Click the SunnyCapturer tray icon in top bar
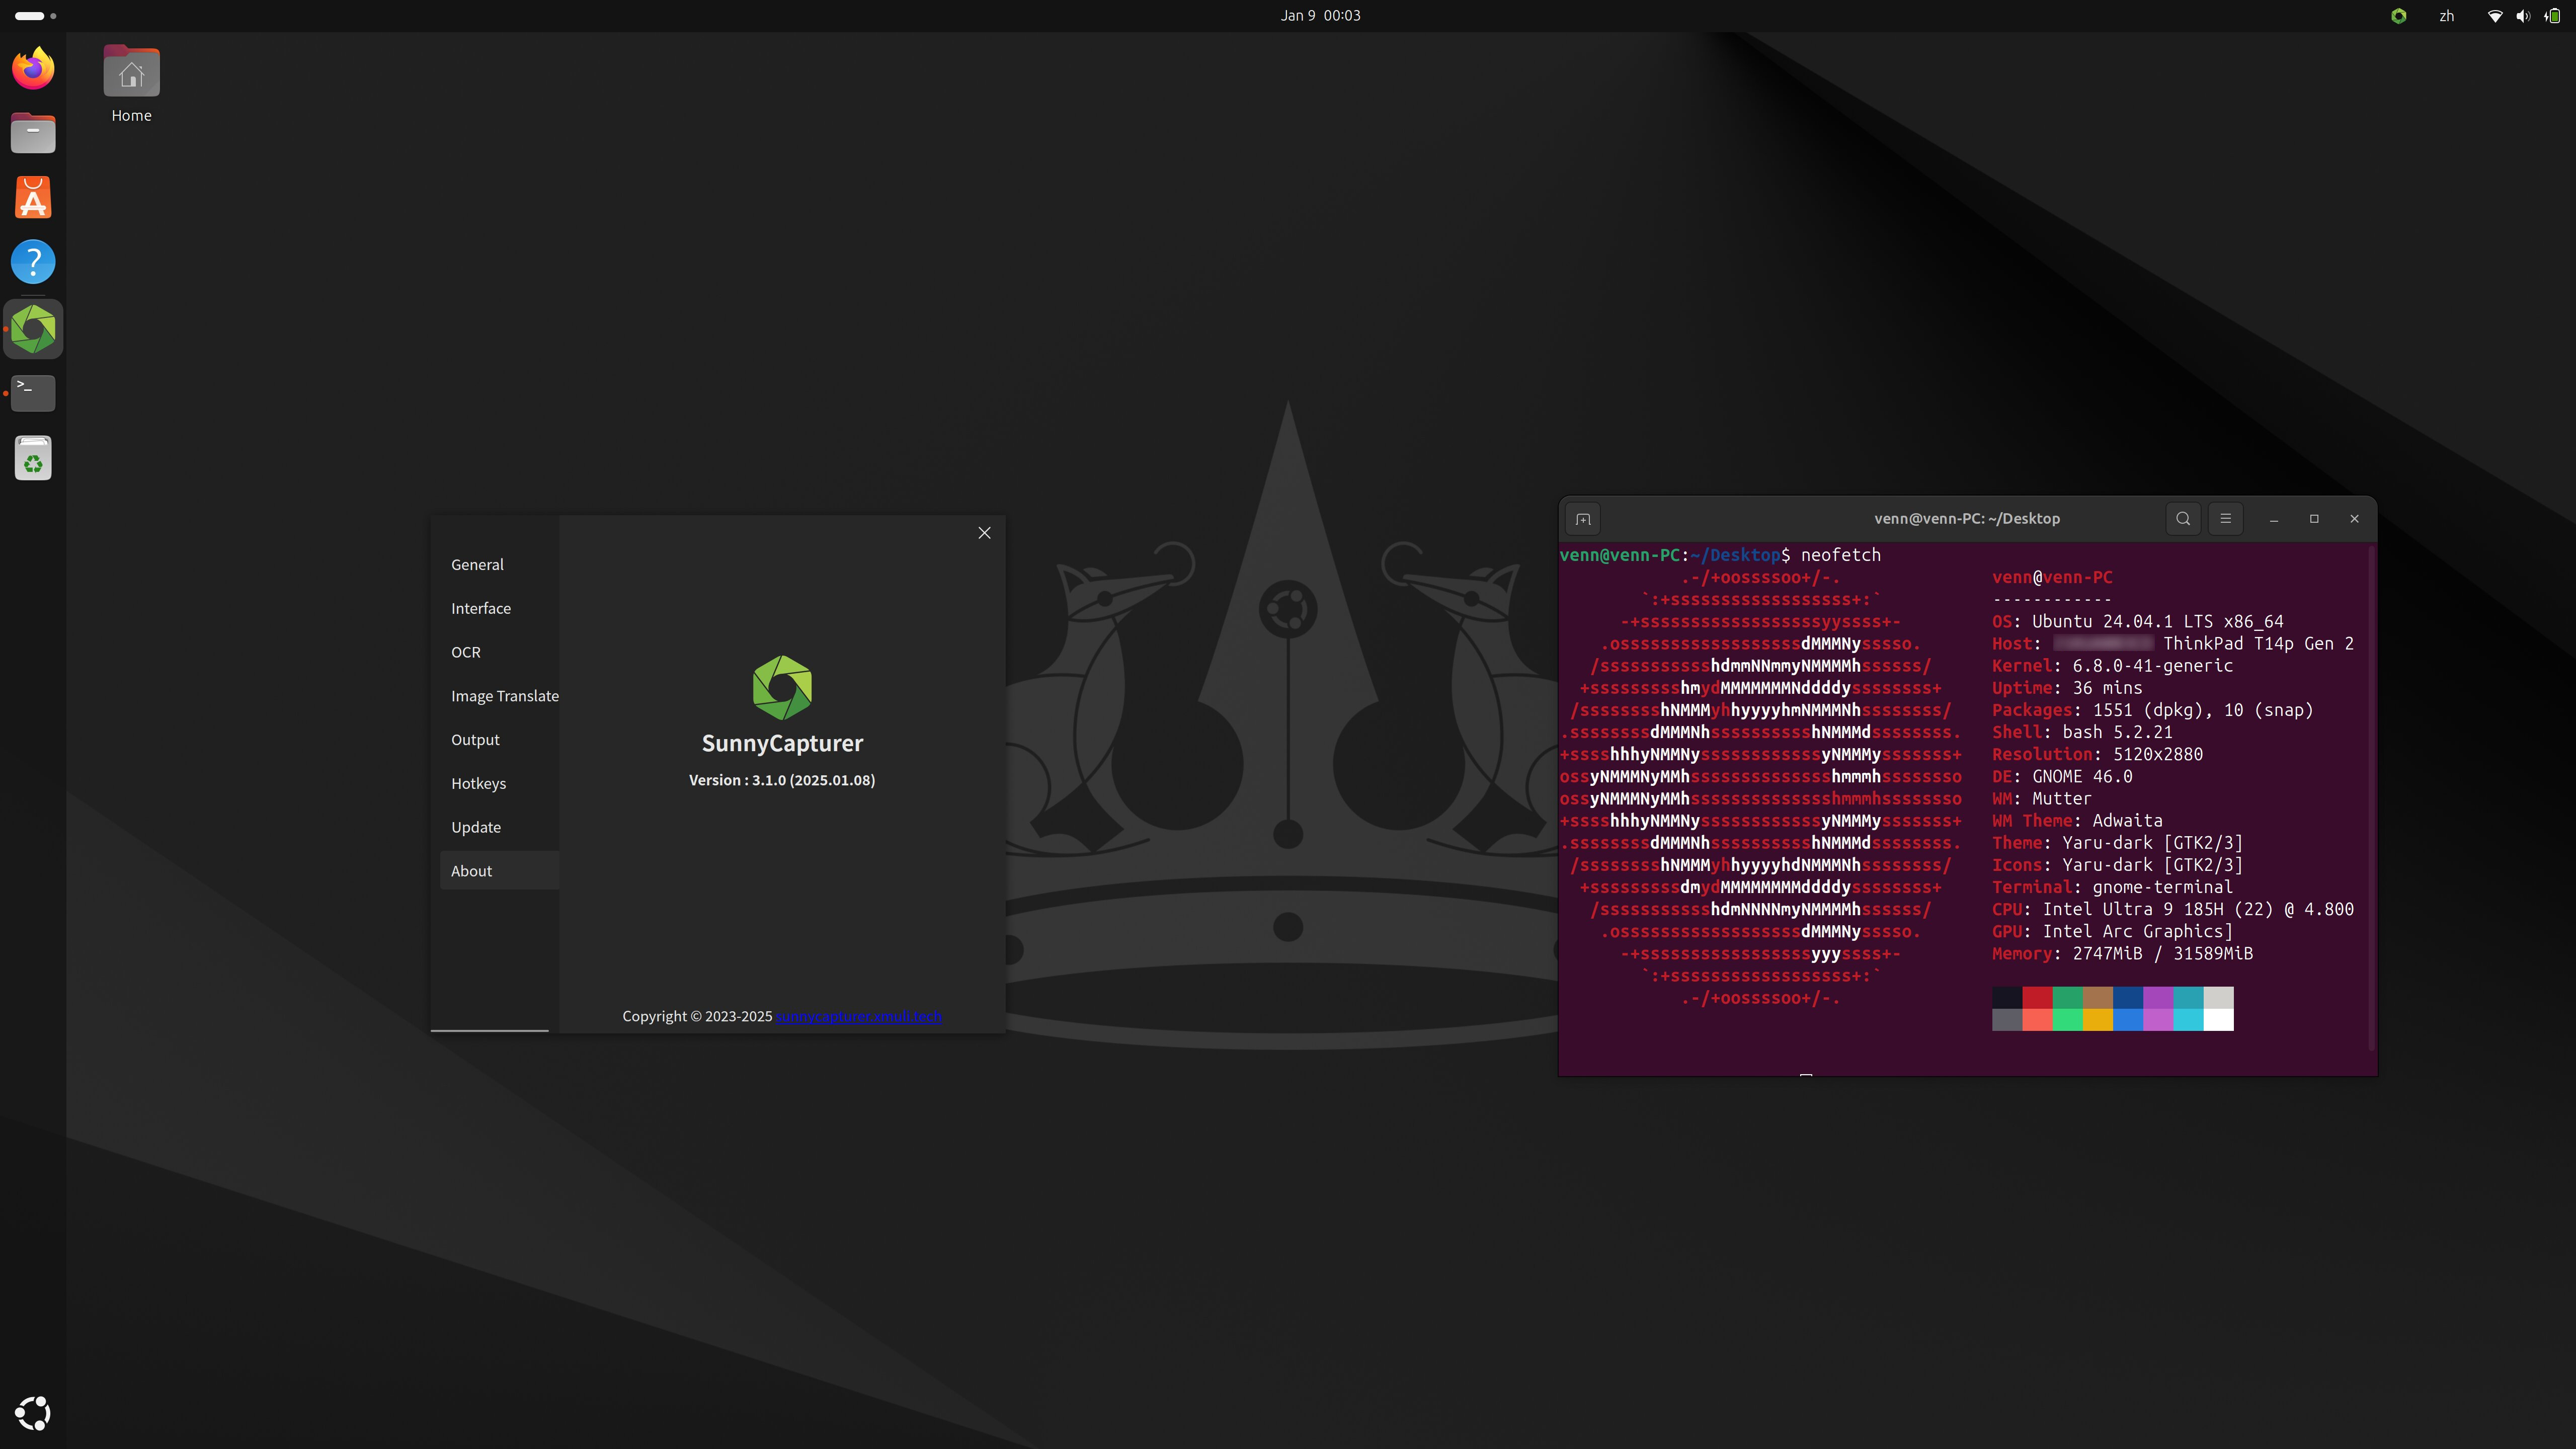 2398,16
